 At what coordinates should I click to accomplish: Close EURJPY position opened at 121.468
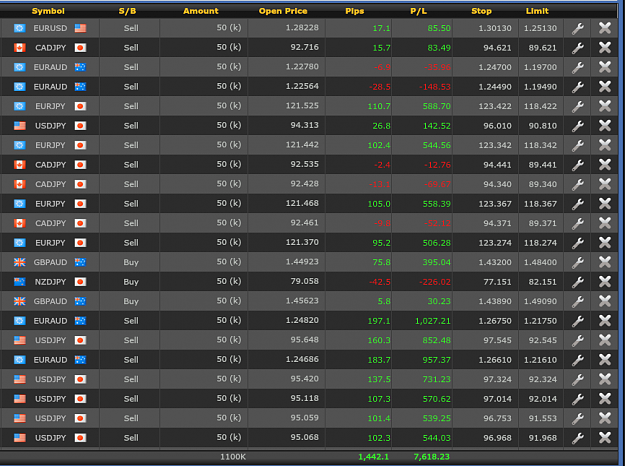(605, 204)
